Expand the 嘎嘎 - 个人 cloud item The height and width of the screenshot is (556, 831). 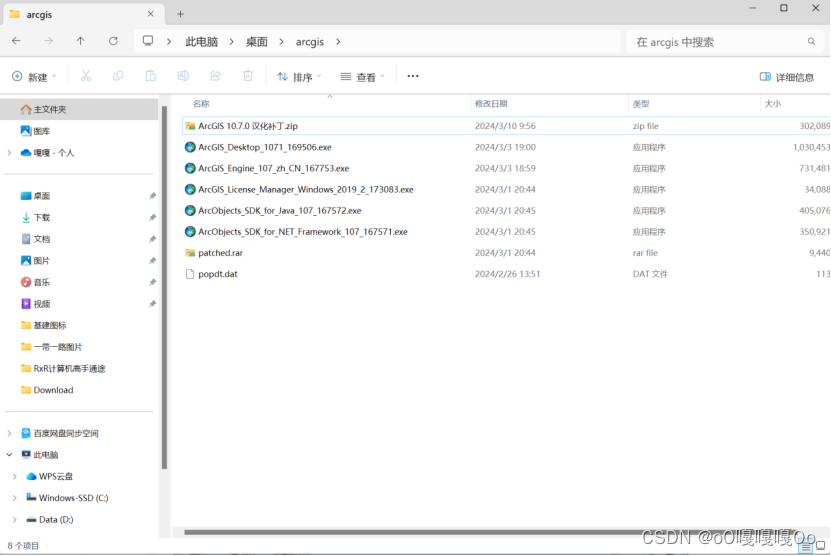9,153
